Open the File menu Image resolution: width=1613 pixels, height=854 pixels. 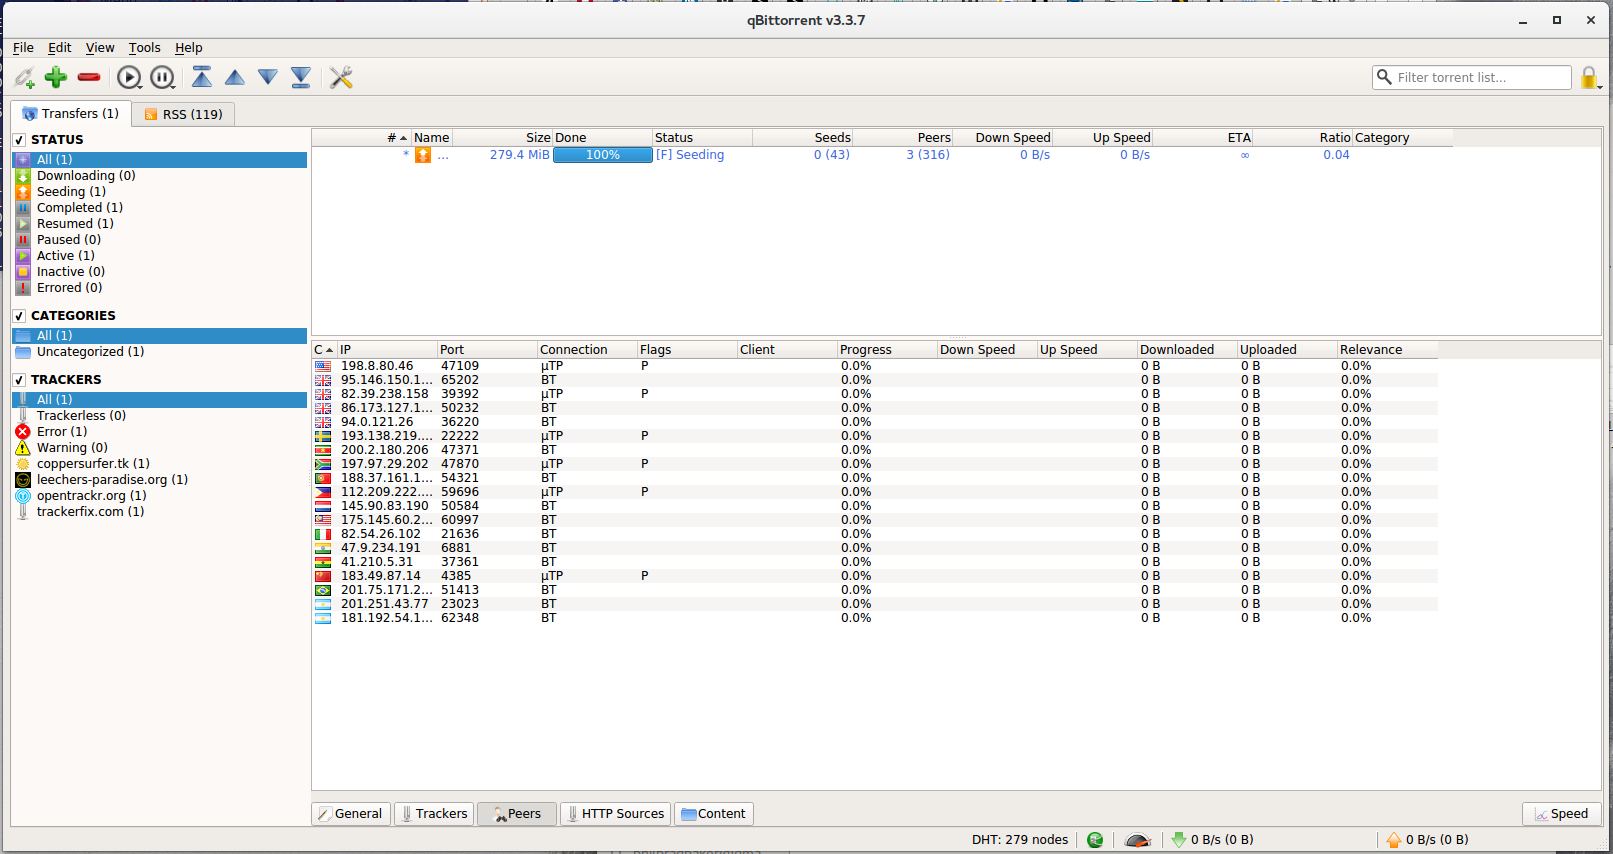[x=23, y=47]
